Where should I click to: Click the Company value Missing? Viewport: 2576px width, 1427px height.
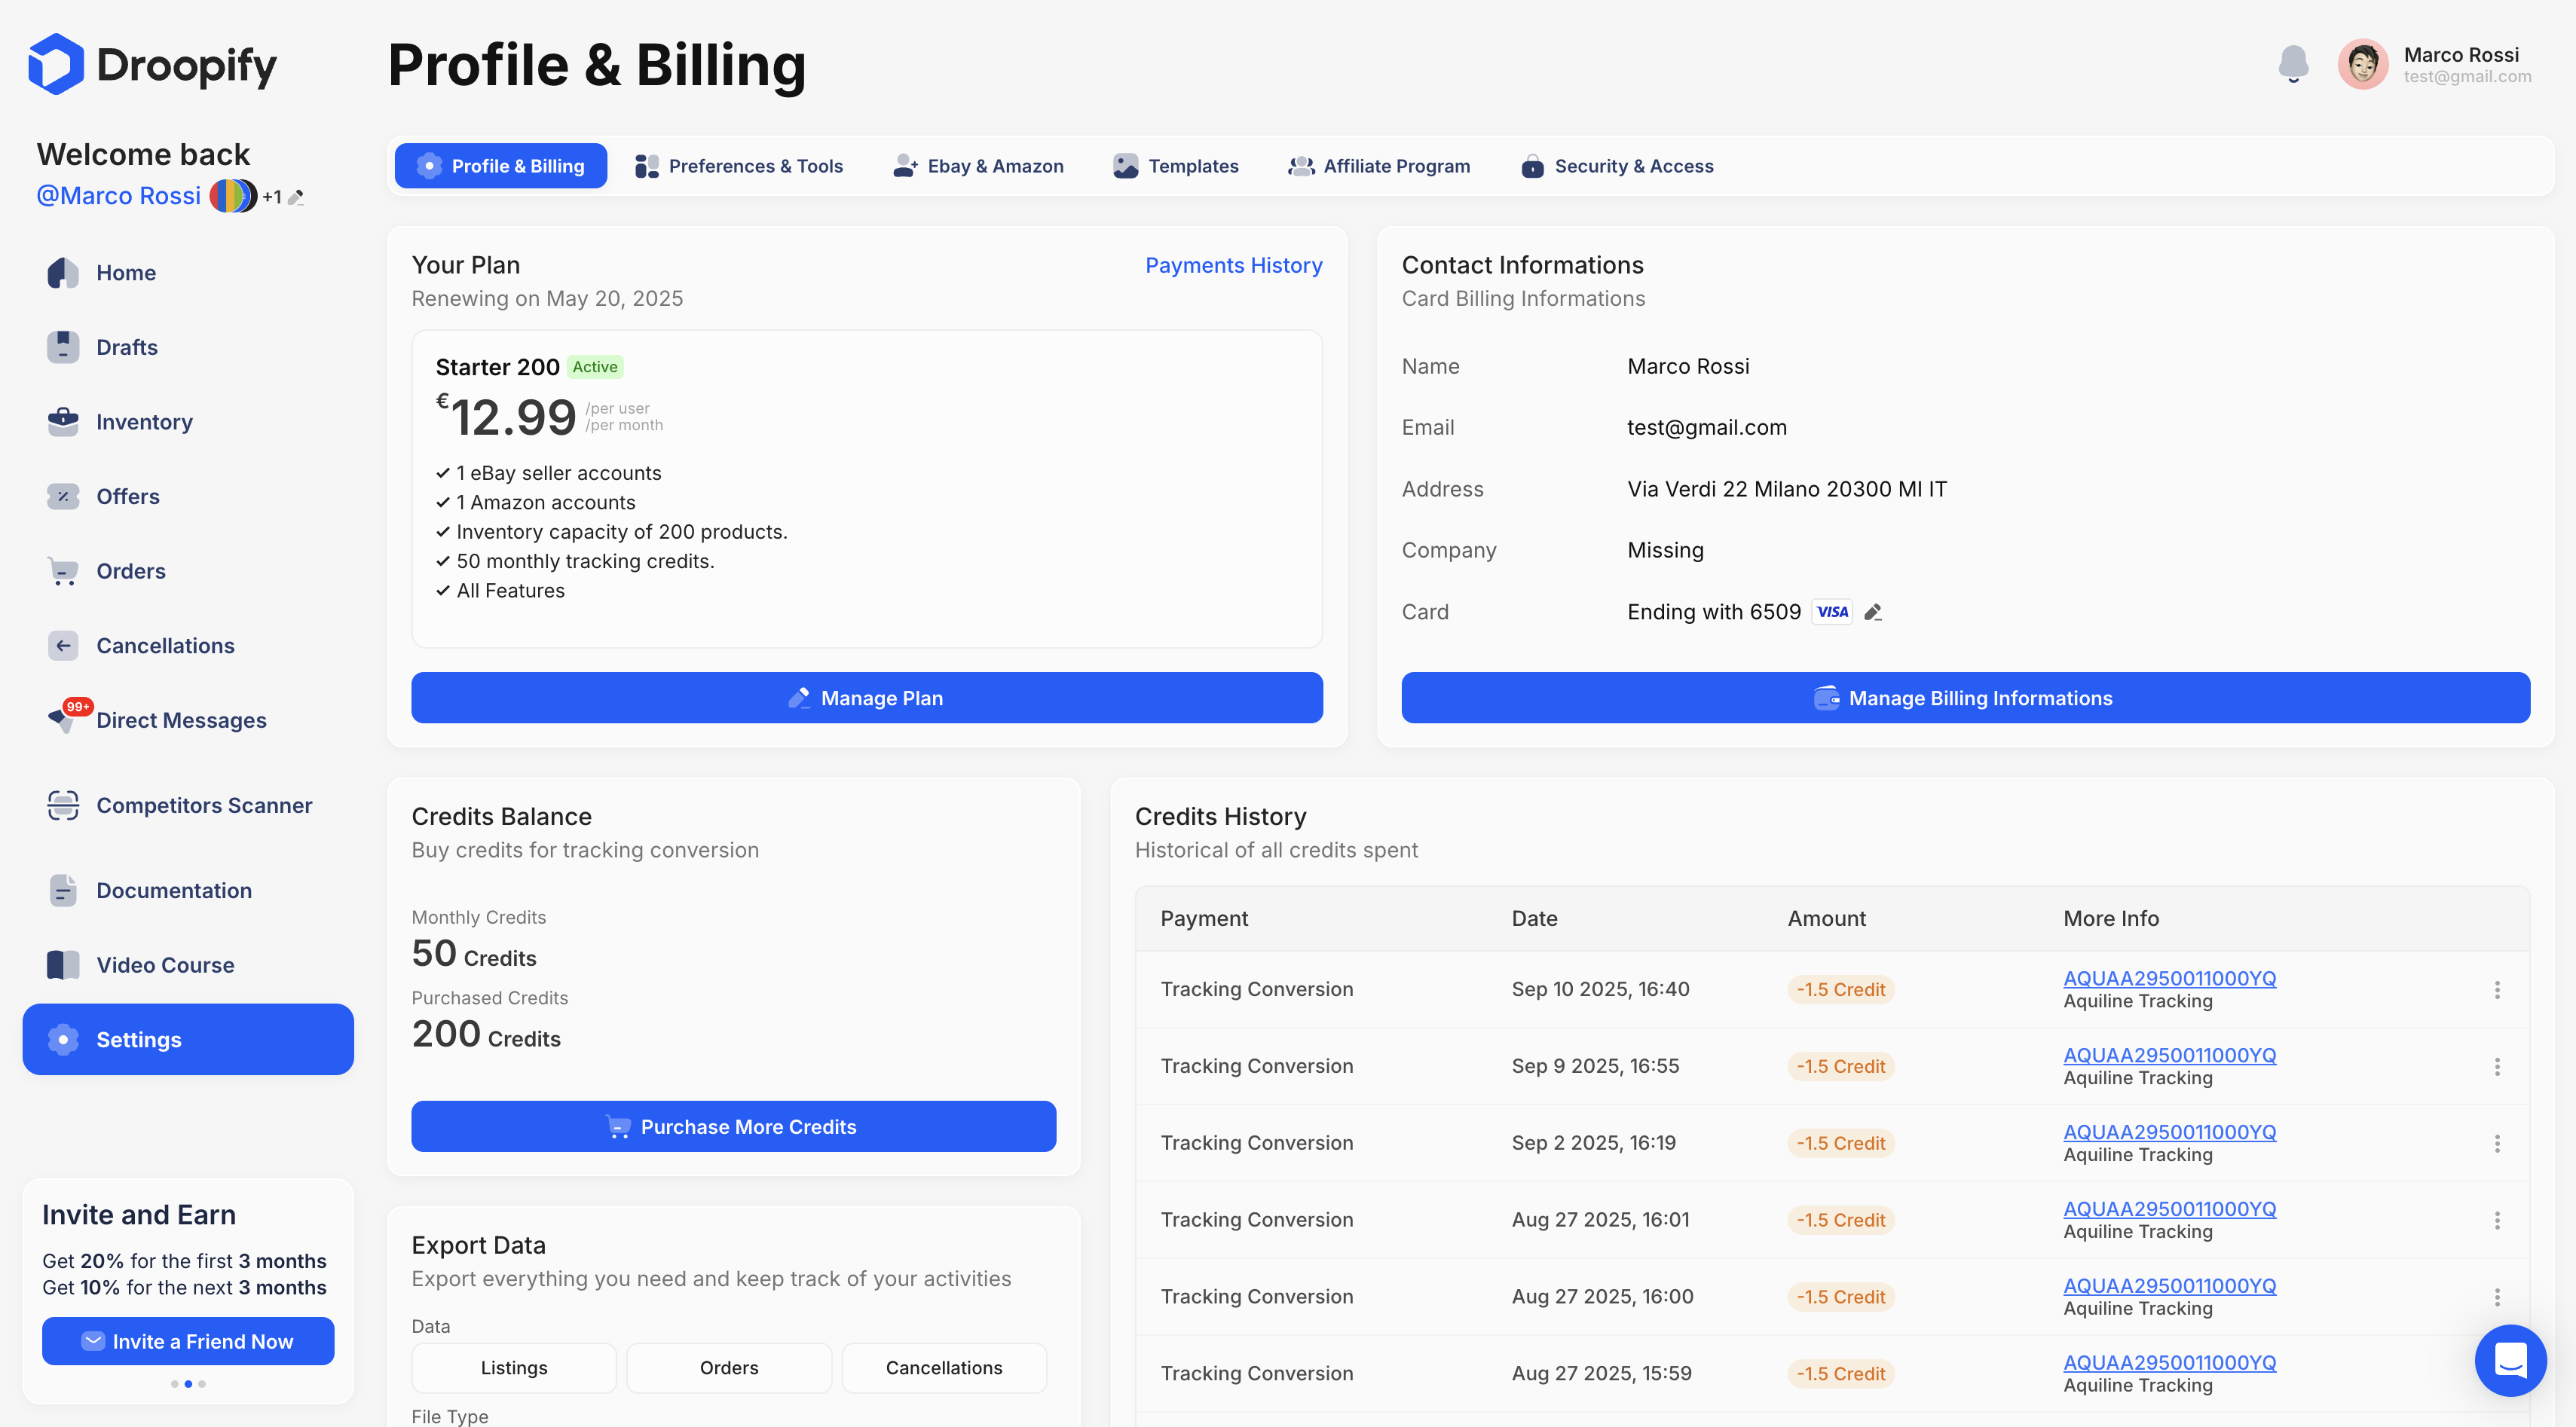(x=1665, y=550)
